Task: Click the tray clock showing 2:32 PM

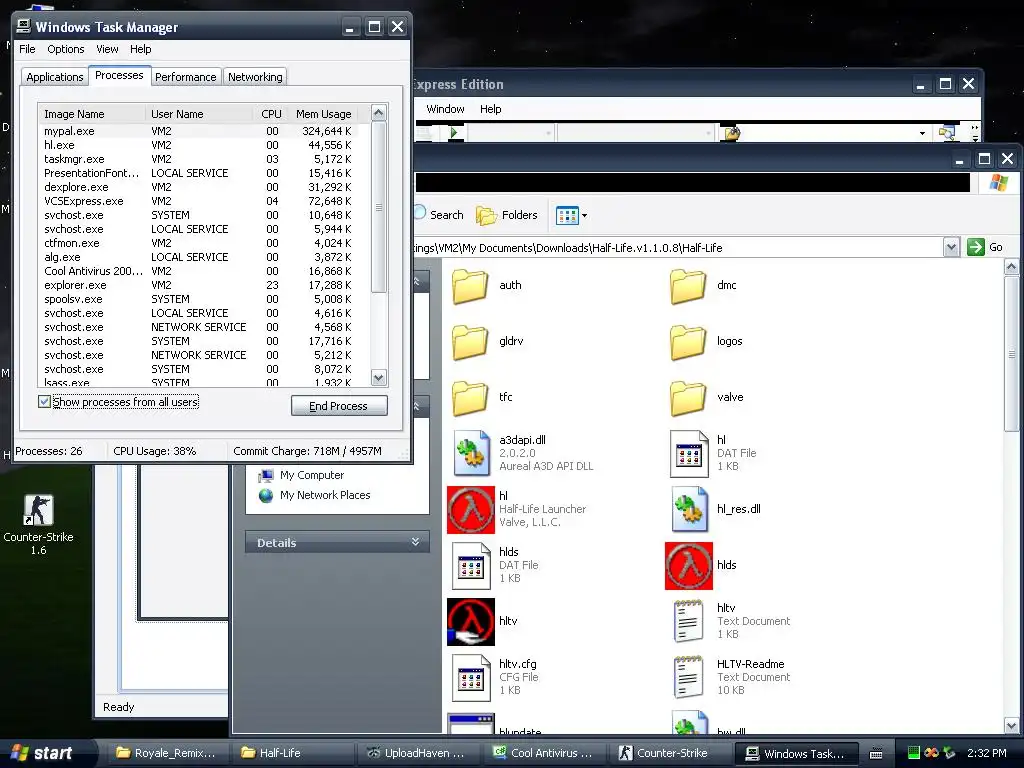Action: (x=986, y=753)
